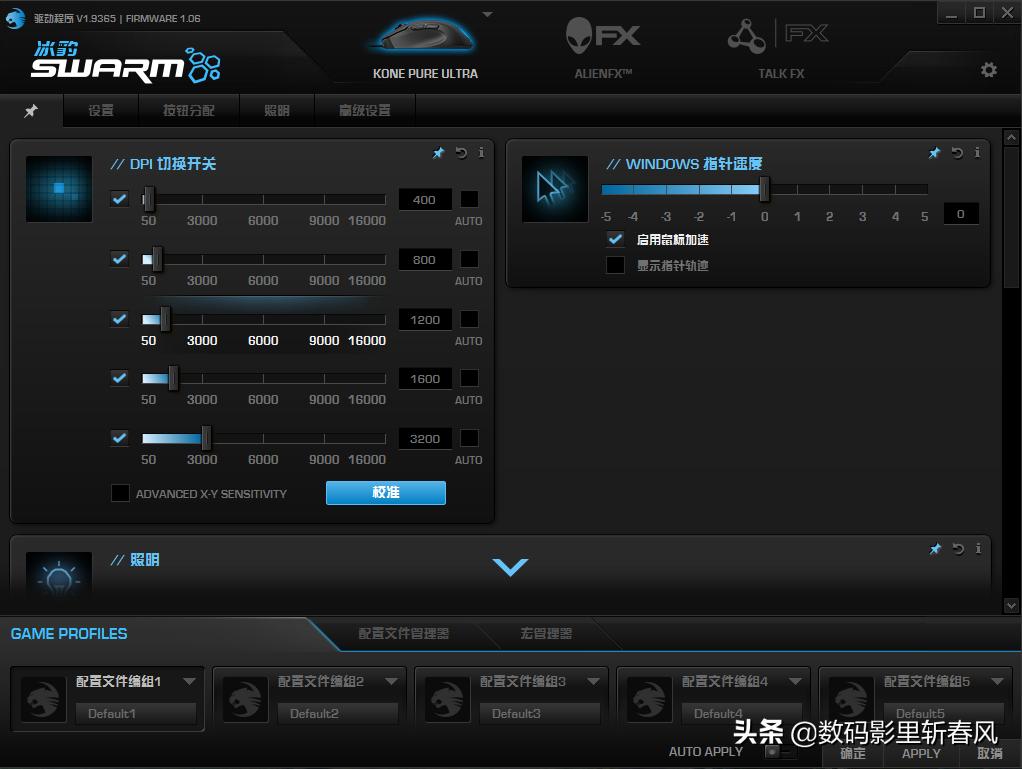Click the pinned settings tab pin icon

pyautogui.click(x=31, y=111)
